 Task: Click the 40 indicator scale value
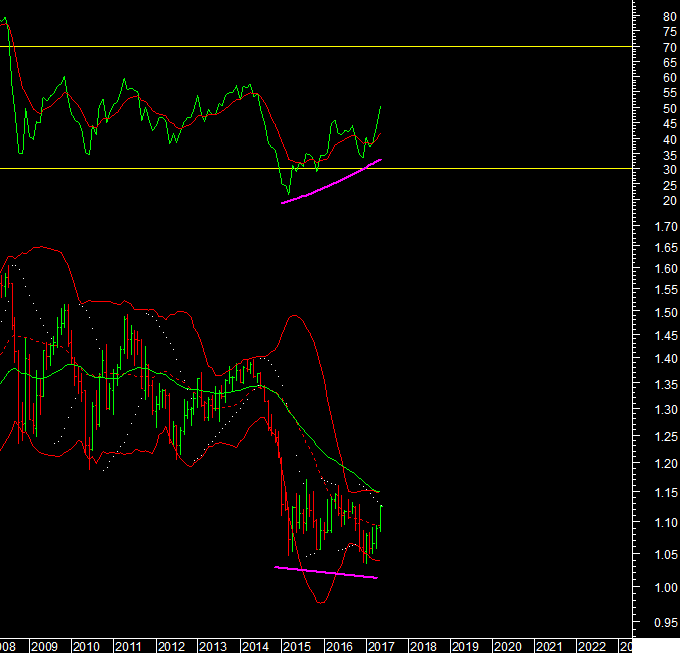[670, 140]
